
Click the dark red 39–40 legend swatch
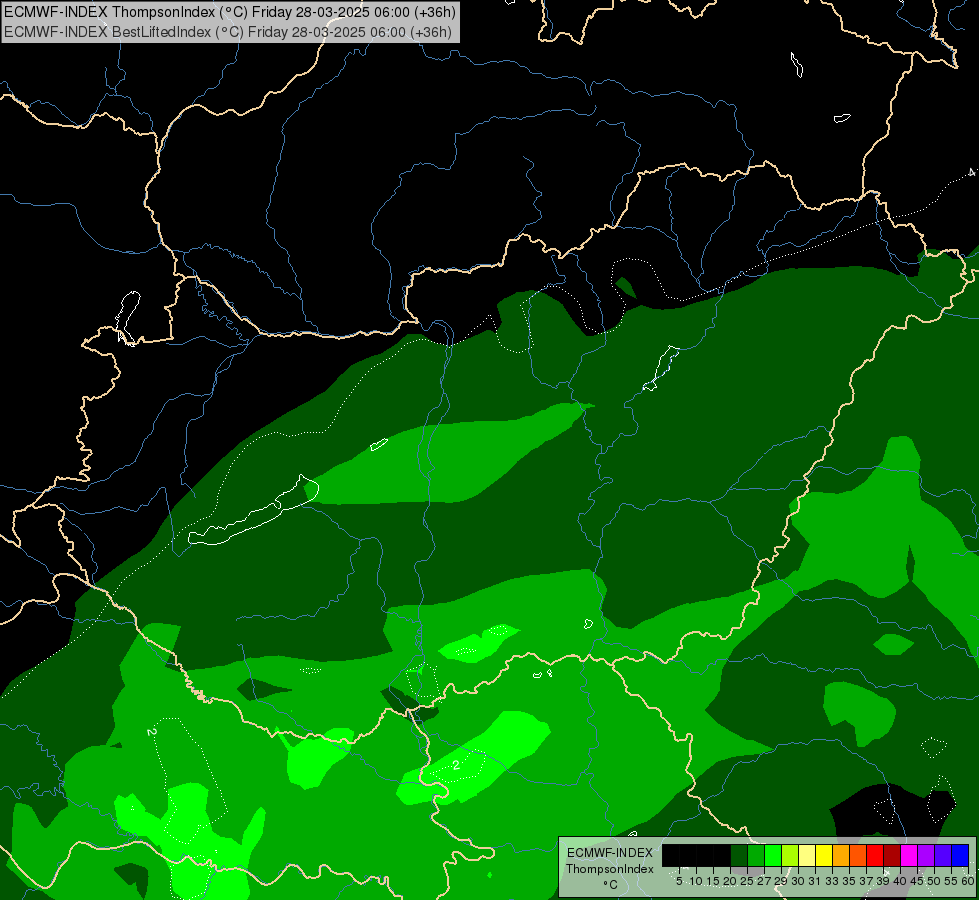(x=892, y=855)
